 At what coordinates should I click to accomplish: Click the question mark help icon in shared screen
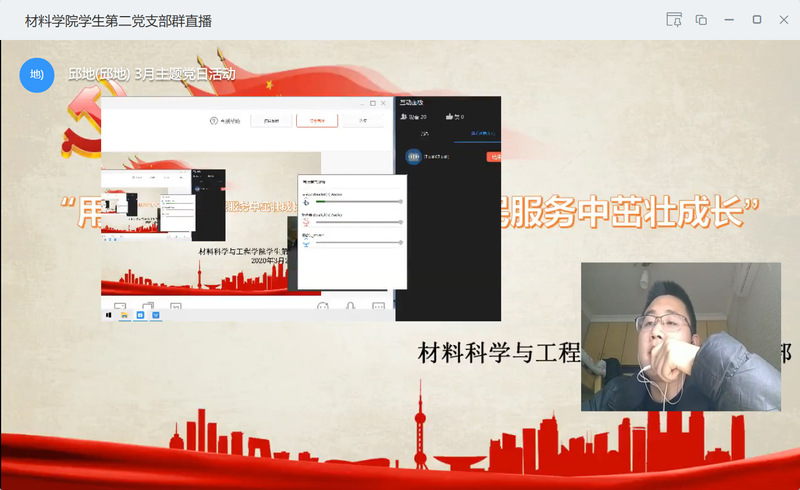[x=213, y=121]
